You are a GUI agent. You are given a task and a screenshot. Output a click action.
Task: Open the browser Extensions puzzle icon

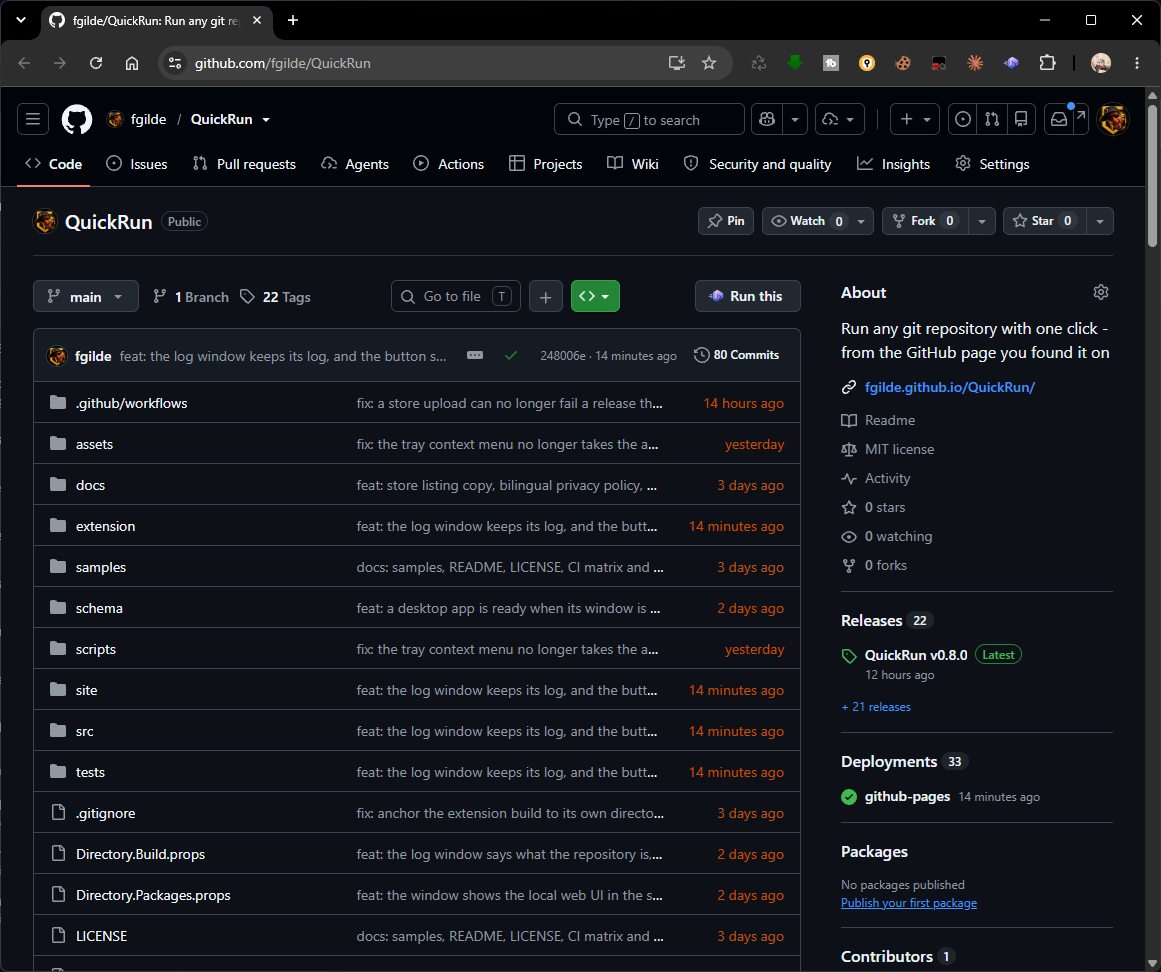pyautogui.click(x=1047, y=63)
